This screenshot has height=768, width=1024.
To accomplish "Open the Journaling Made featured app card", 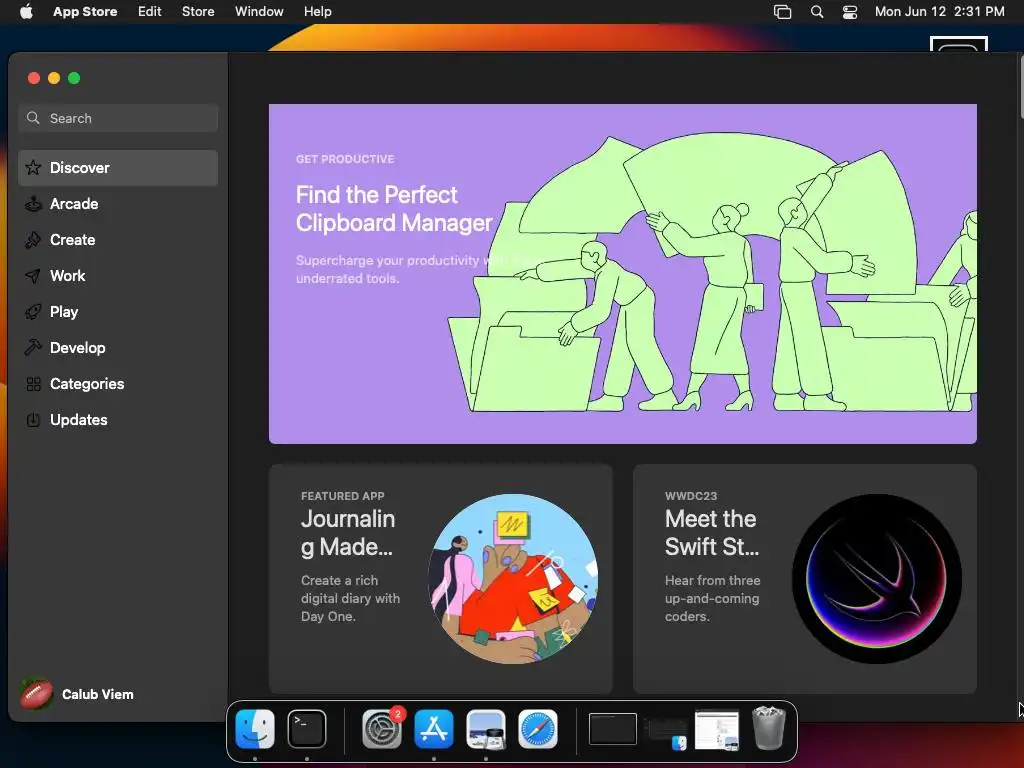I will 441,579.
